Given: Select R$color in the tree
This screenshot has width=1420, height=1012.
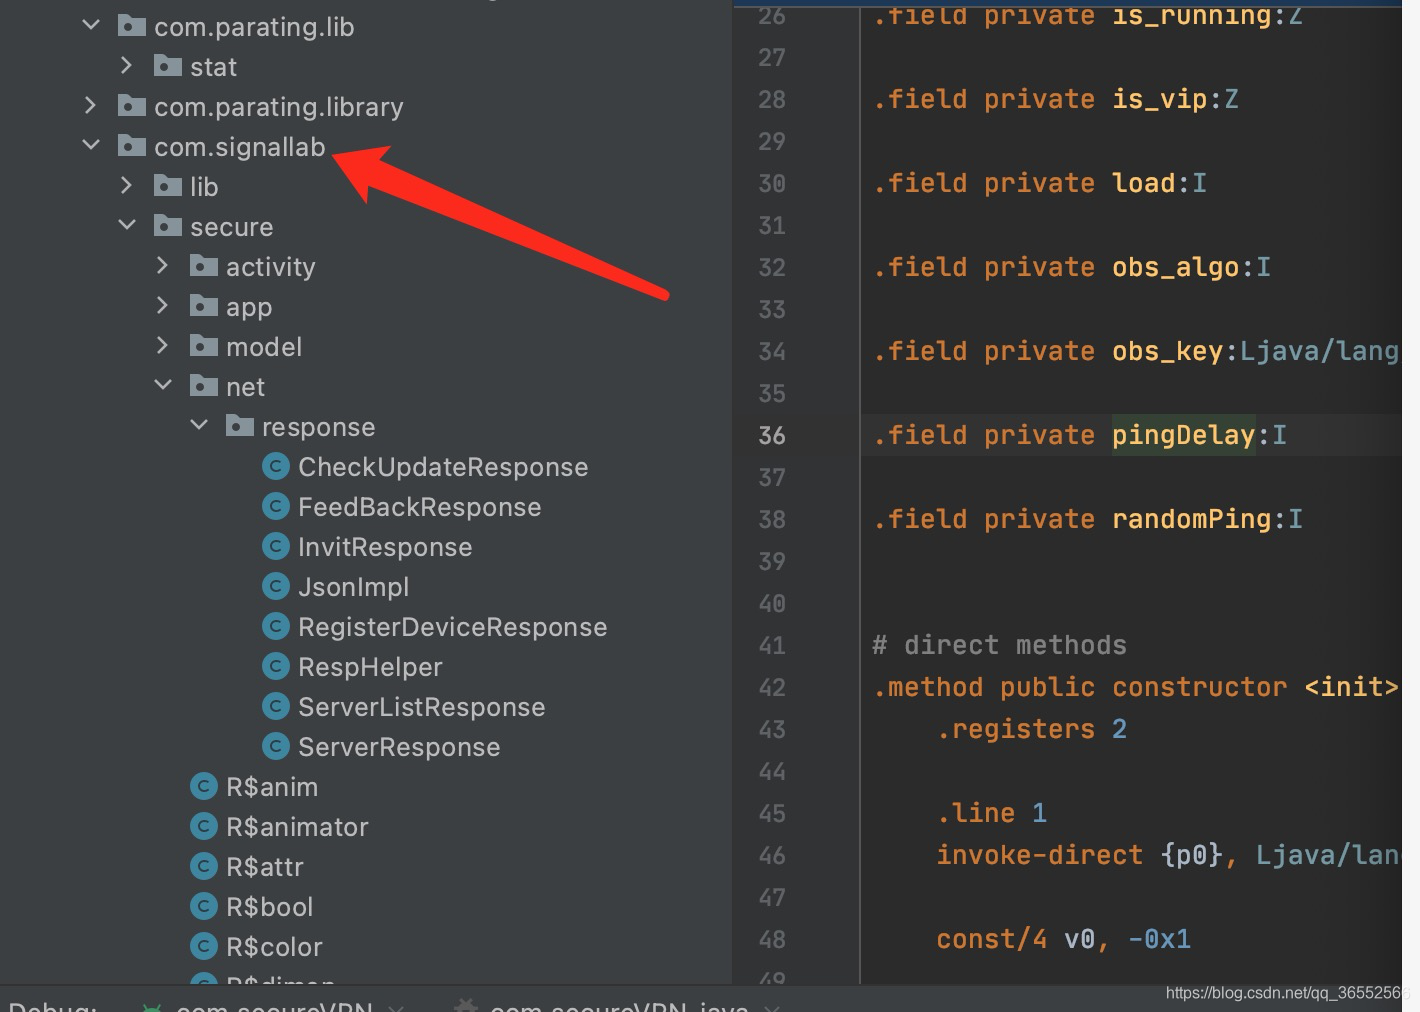Looking at the screenshot, I should [274, 947].
